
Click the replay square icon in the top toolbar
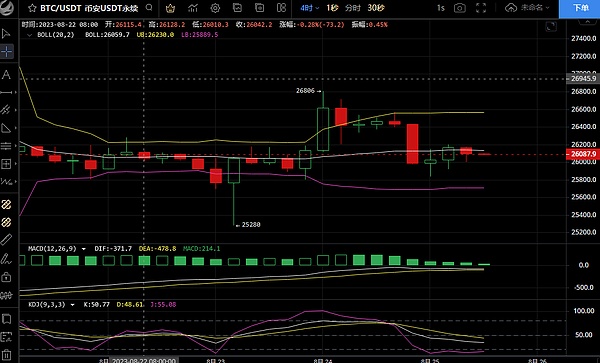pyautogui.click(x=259, y=8)
